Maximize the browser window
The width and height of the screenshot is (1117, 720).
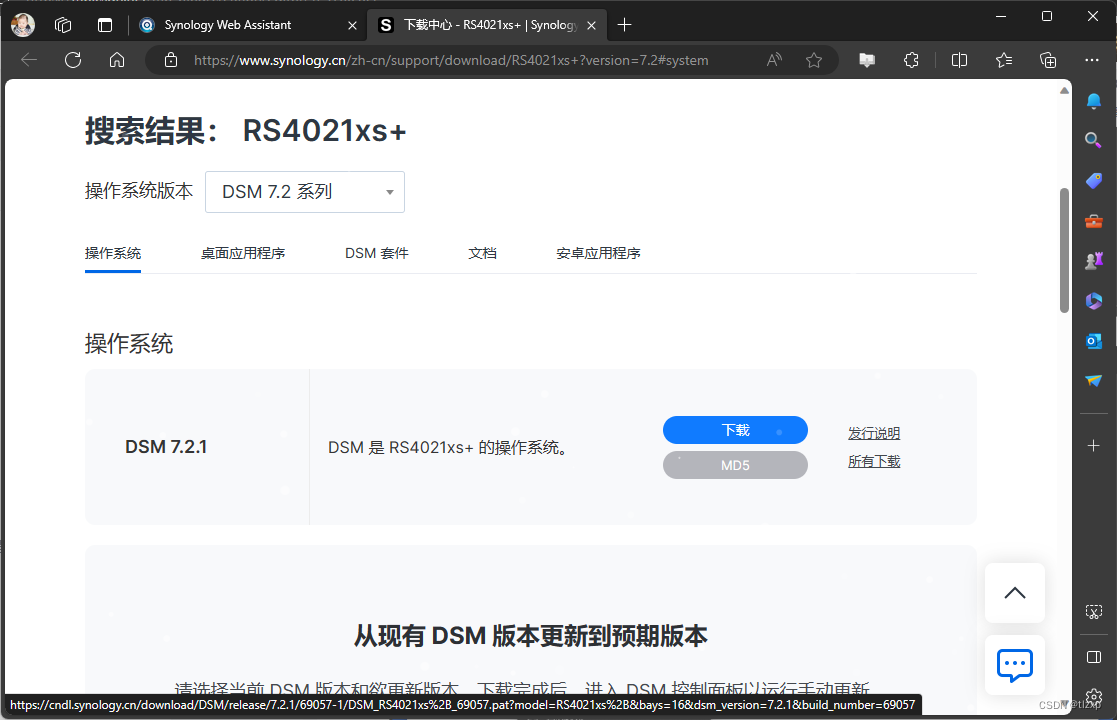point(1046,16)
